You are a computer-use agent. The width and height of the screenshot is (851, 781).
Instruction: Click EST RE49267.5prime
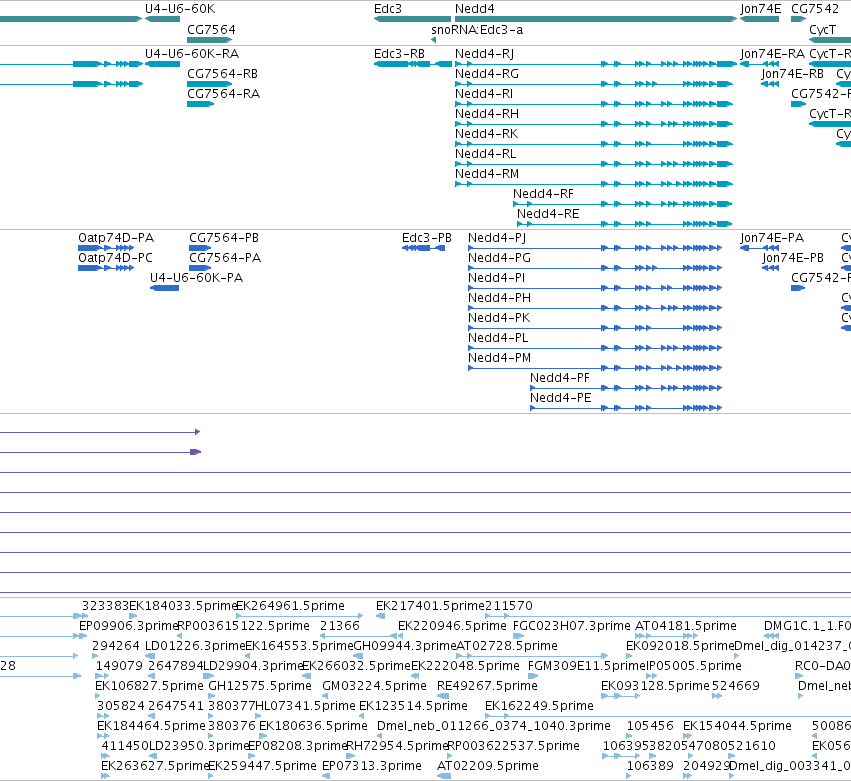click(443, 696)
